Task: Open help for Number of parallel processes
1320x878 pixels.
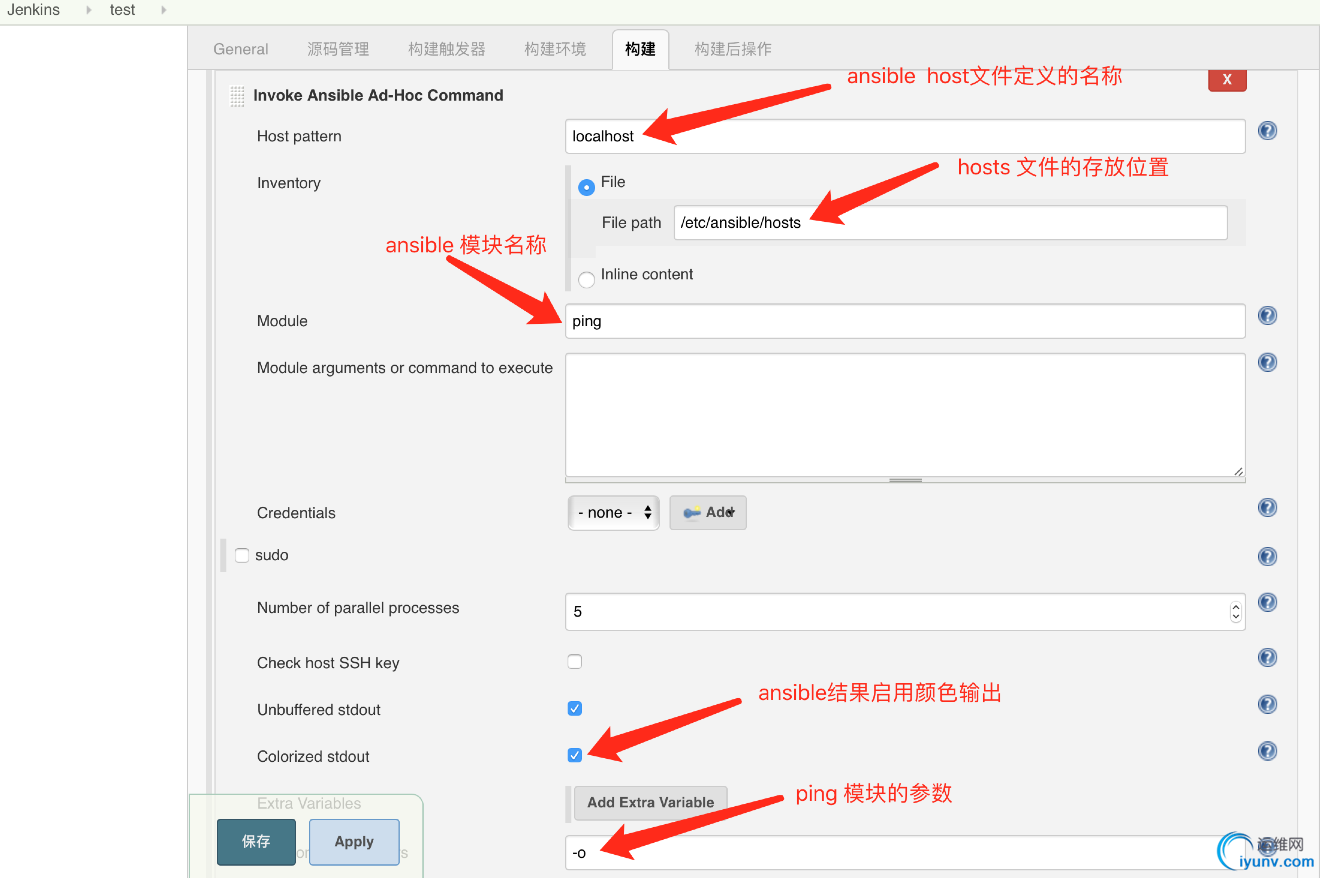Action: pyautogui.click(x=1267, y=602)
